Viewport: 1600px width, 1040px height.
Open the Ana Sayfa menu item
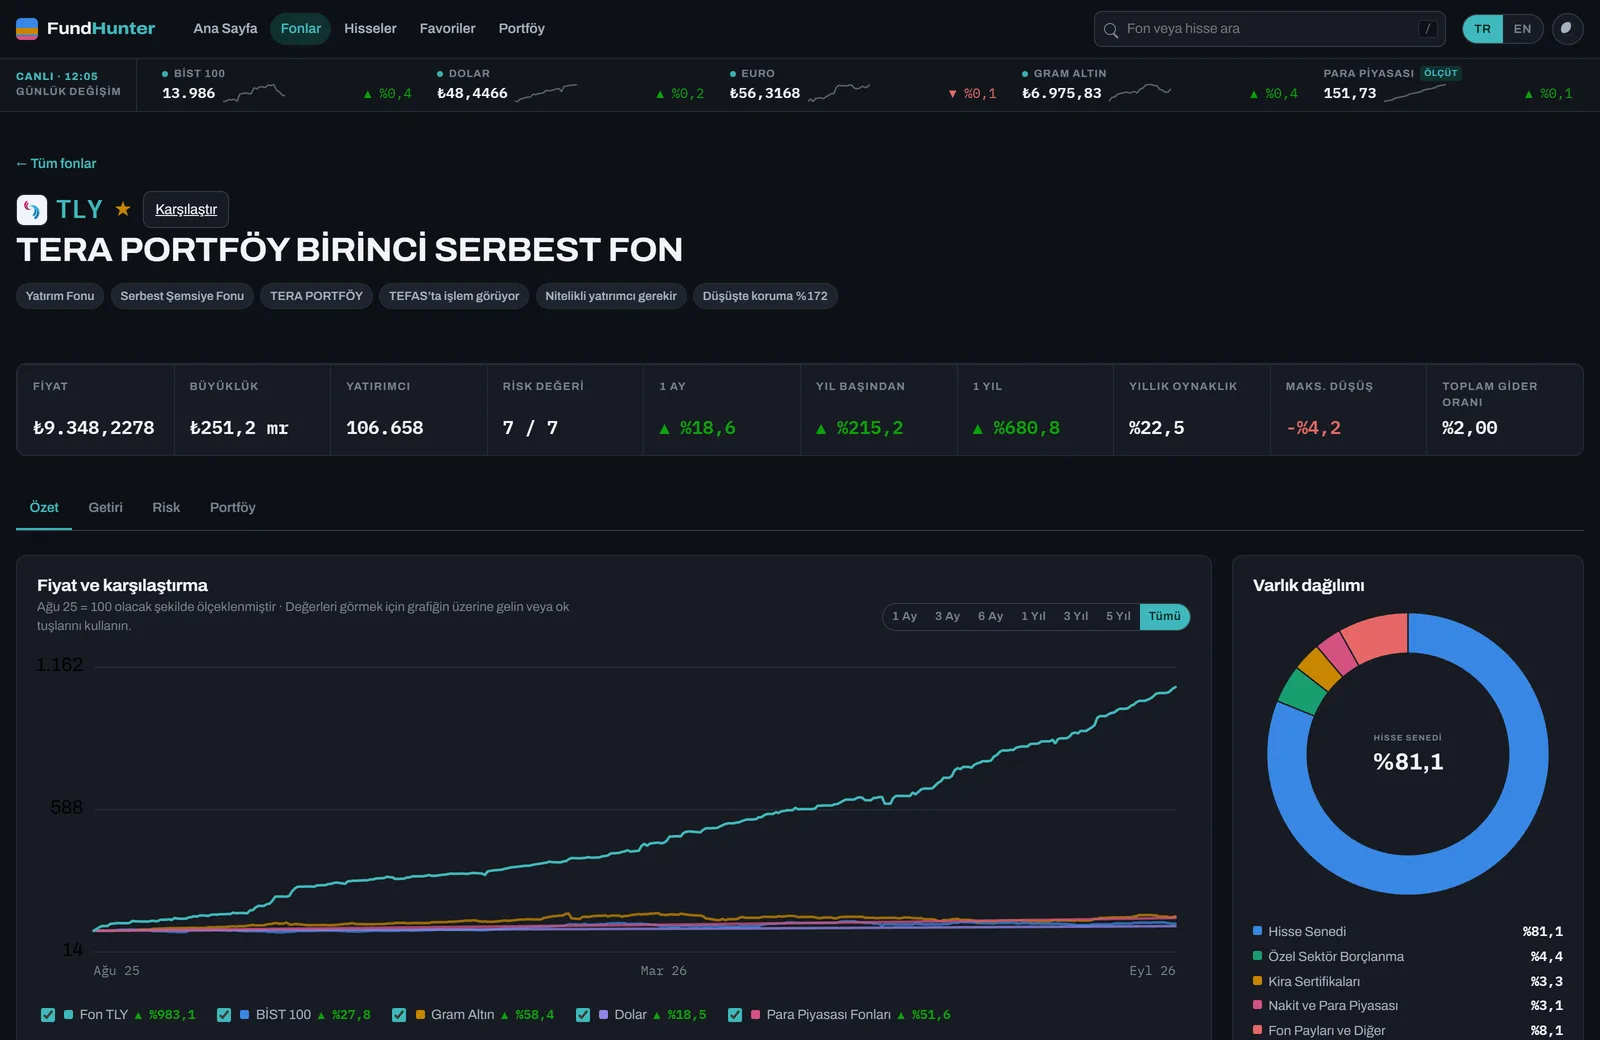[x=225, y=29]
